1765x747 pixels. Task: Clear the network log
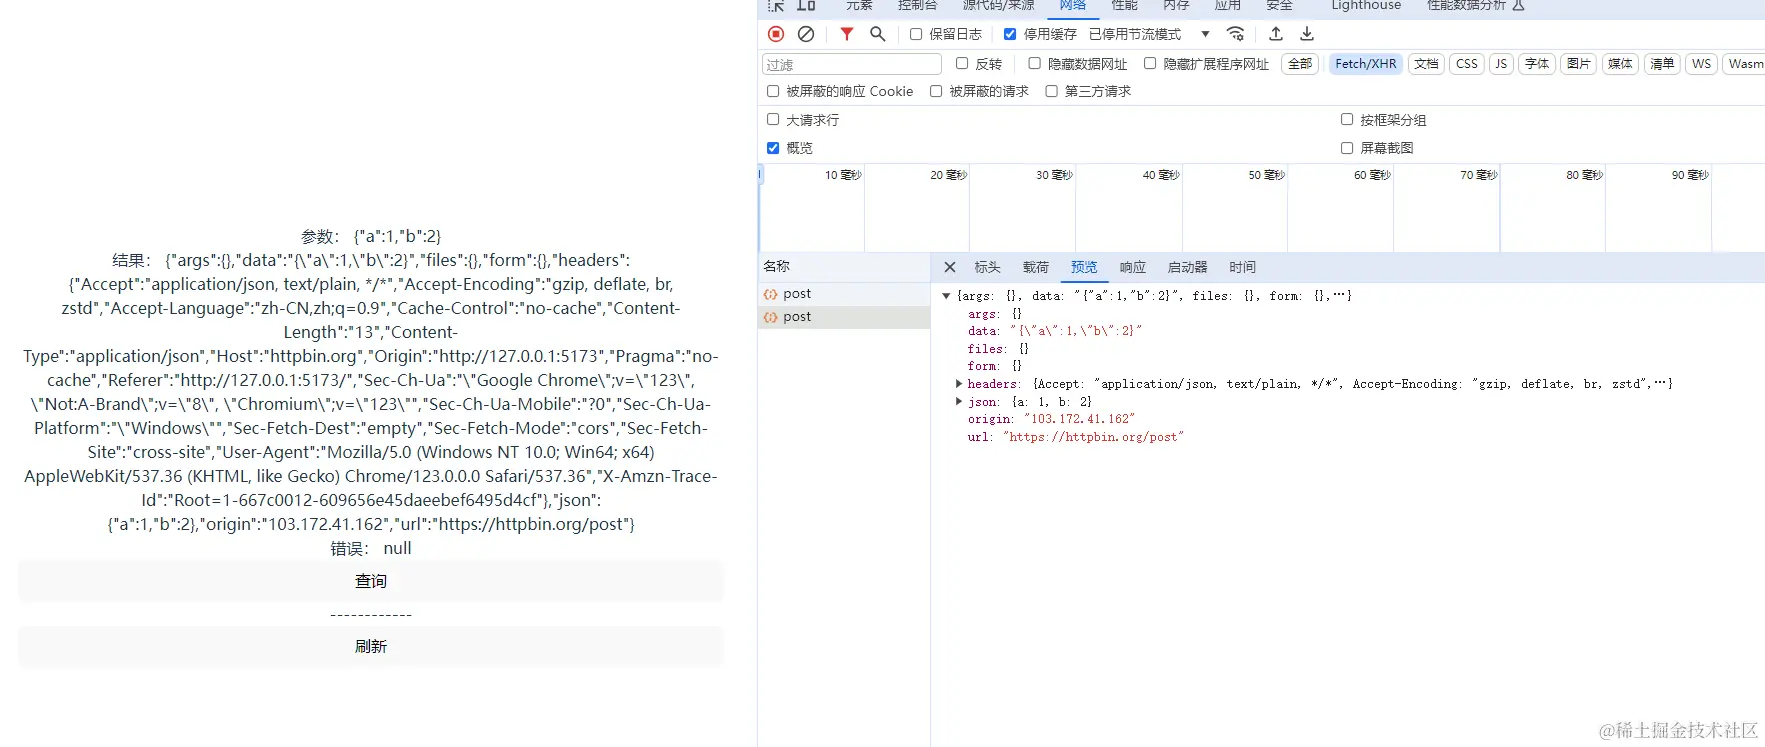pos(806,34)
